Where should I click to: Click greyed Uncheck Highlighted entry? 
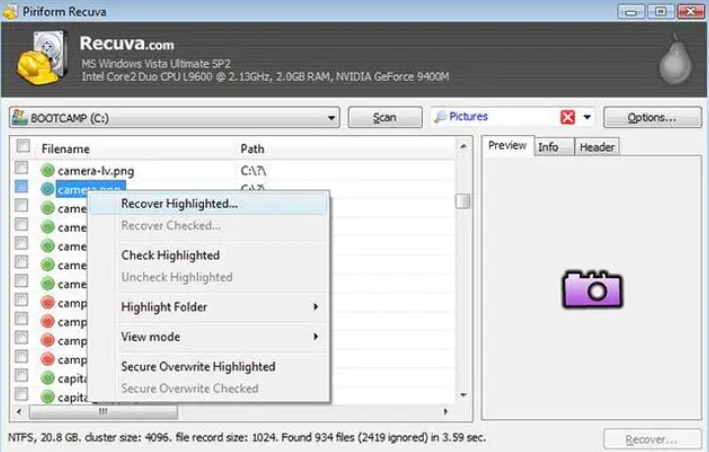[x=209, y=277]
